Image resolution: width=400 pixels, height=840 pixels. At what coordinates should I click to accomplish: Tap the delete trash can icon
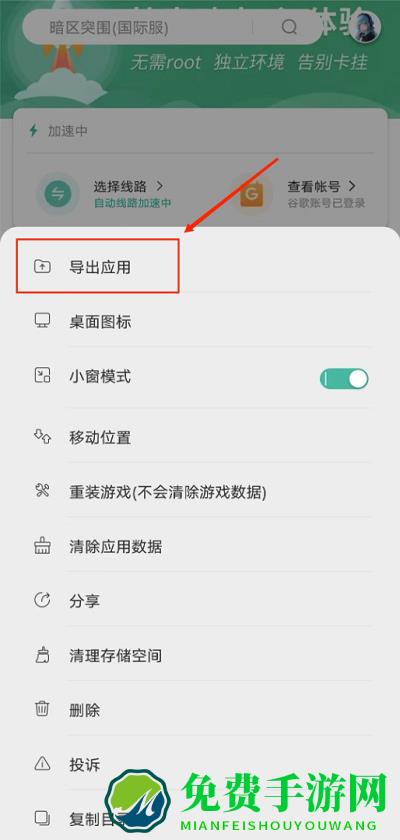click(42, 709)
